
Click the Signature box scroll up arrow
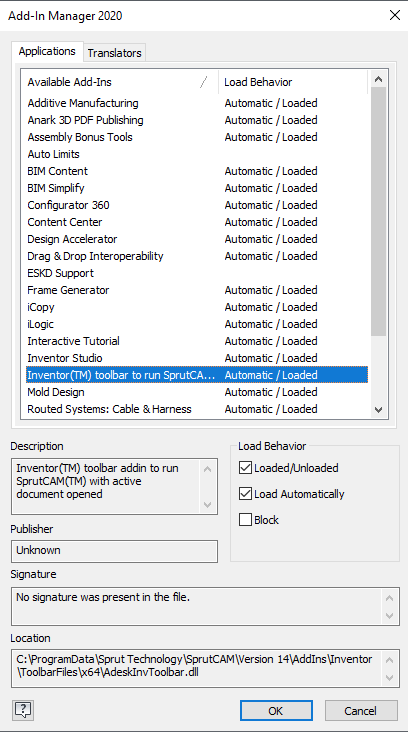pos(390,598)
